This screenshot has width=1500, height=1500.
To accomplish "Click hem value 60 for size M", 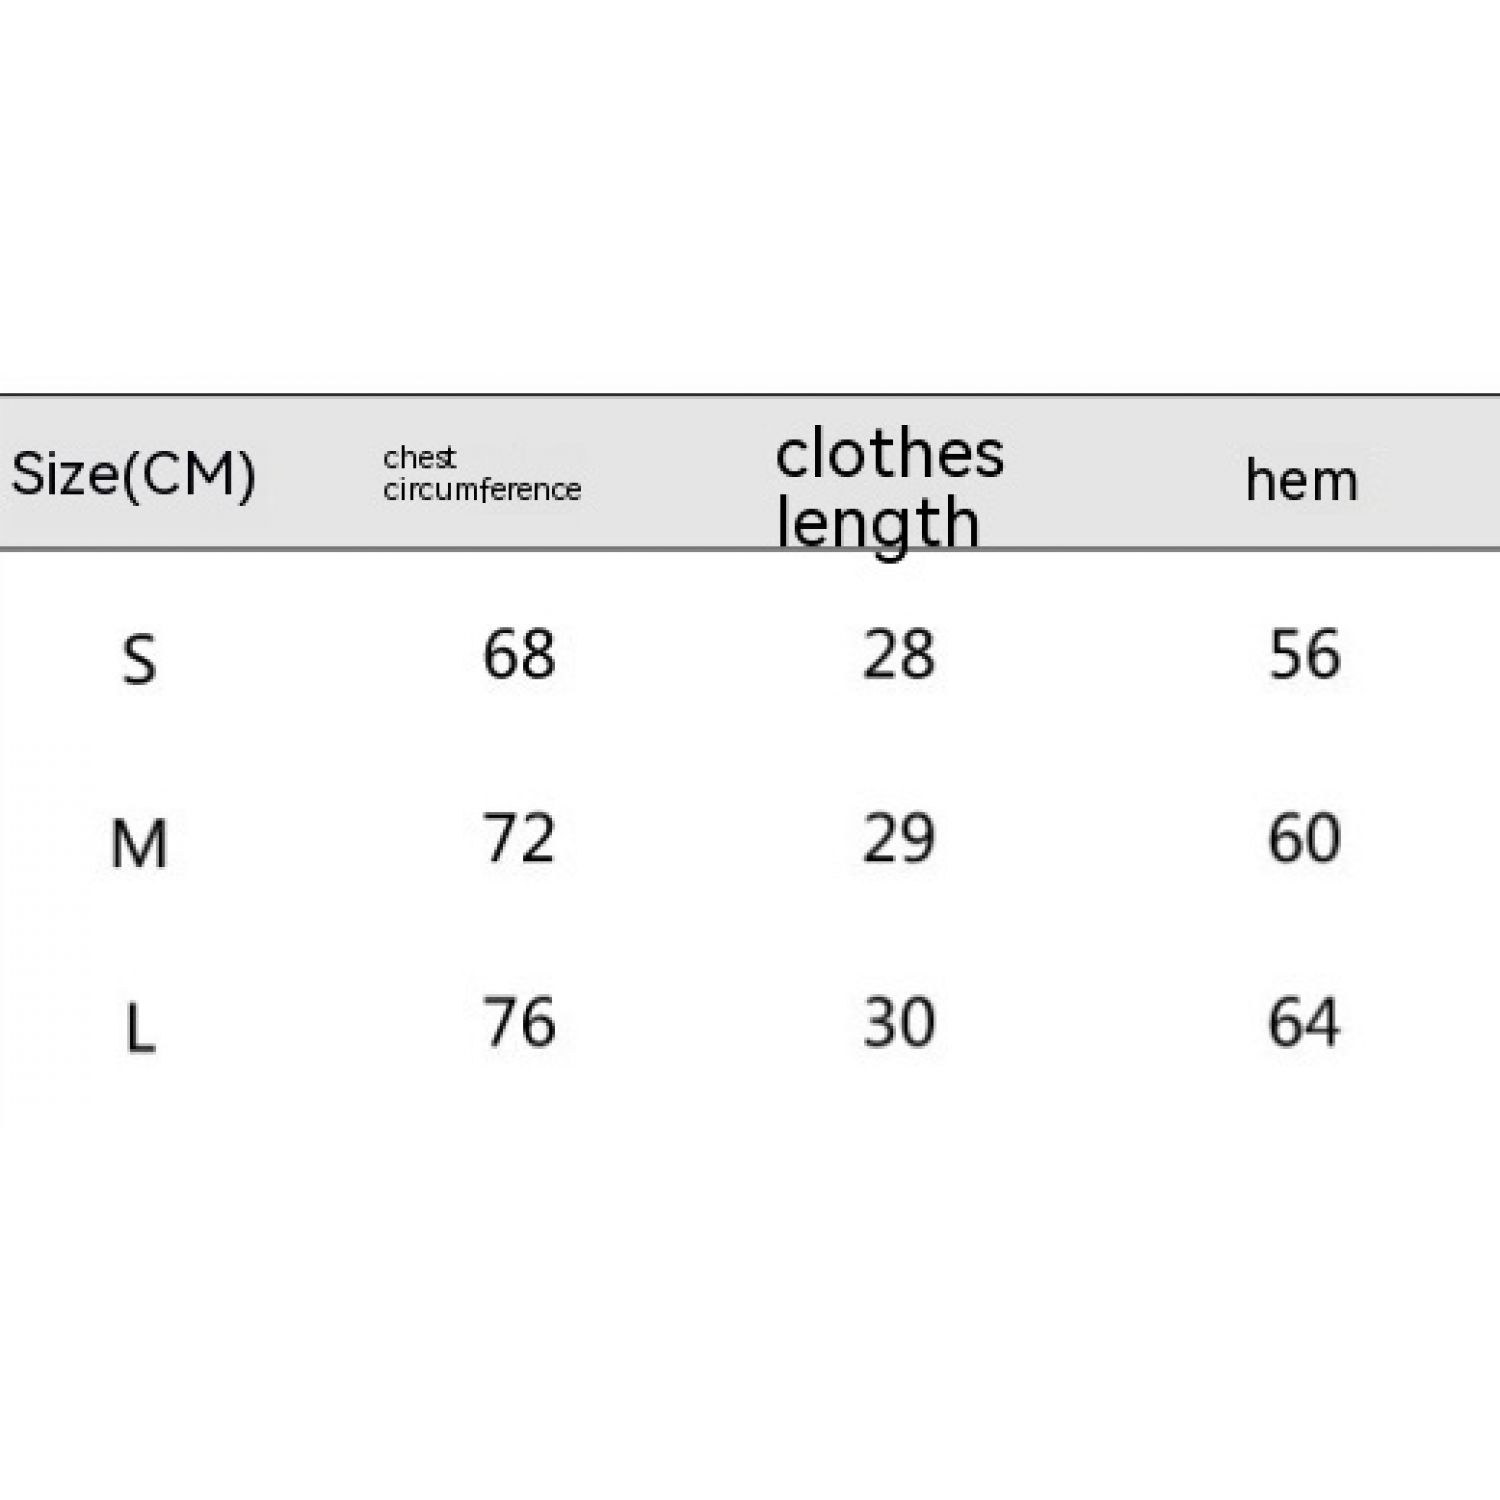I will [1304, 838].
